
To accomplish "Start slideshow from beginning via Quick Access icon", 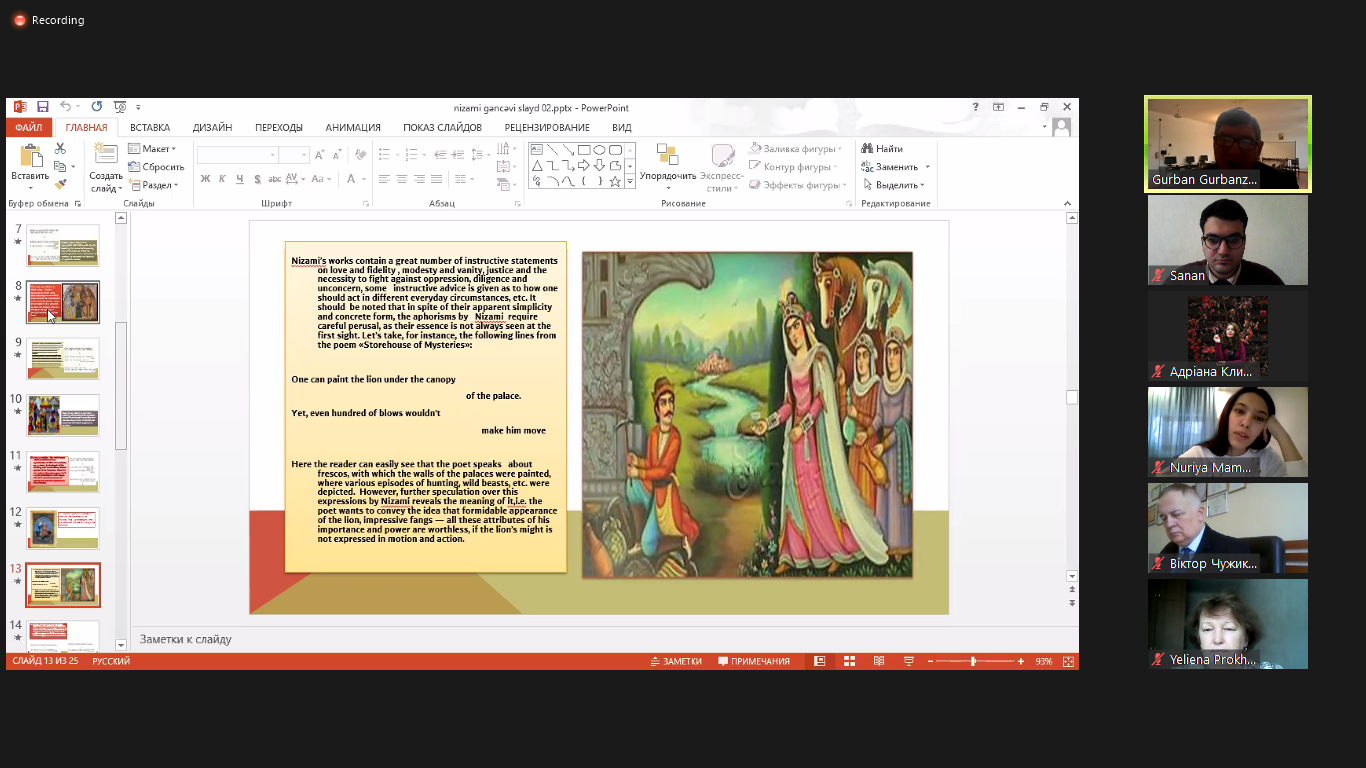I will [x=120, y=107].
